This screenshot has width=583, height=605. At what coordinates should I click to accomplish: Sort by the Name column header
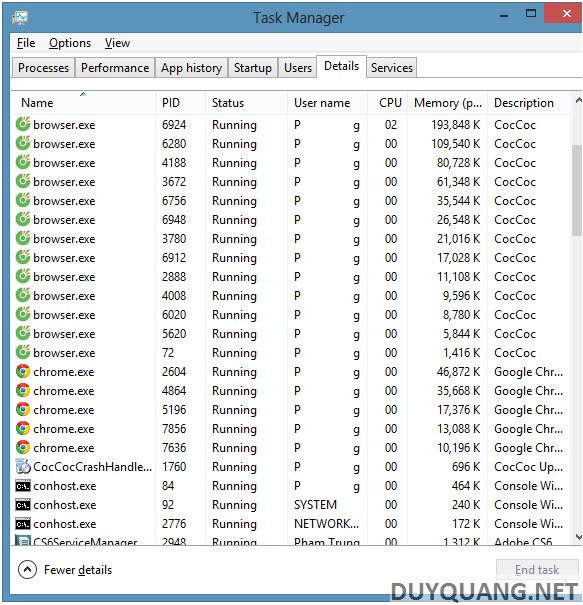click(x=83, y=103)
